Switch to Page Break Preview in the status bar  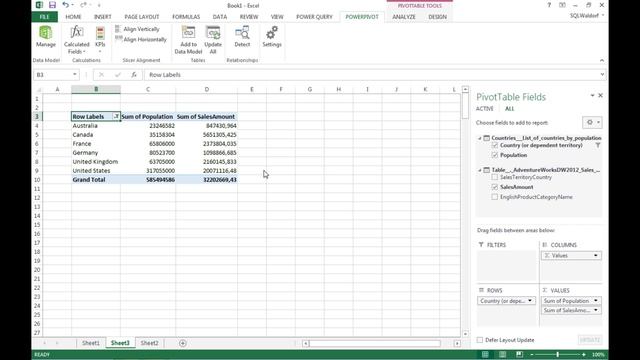click(519, 354)
